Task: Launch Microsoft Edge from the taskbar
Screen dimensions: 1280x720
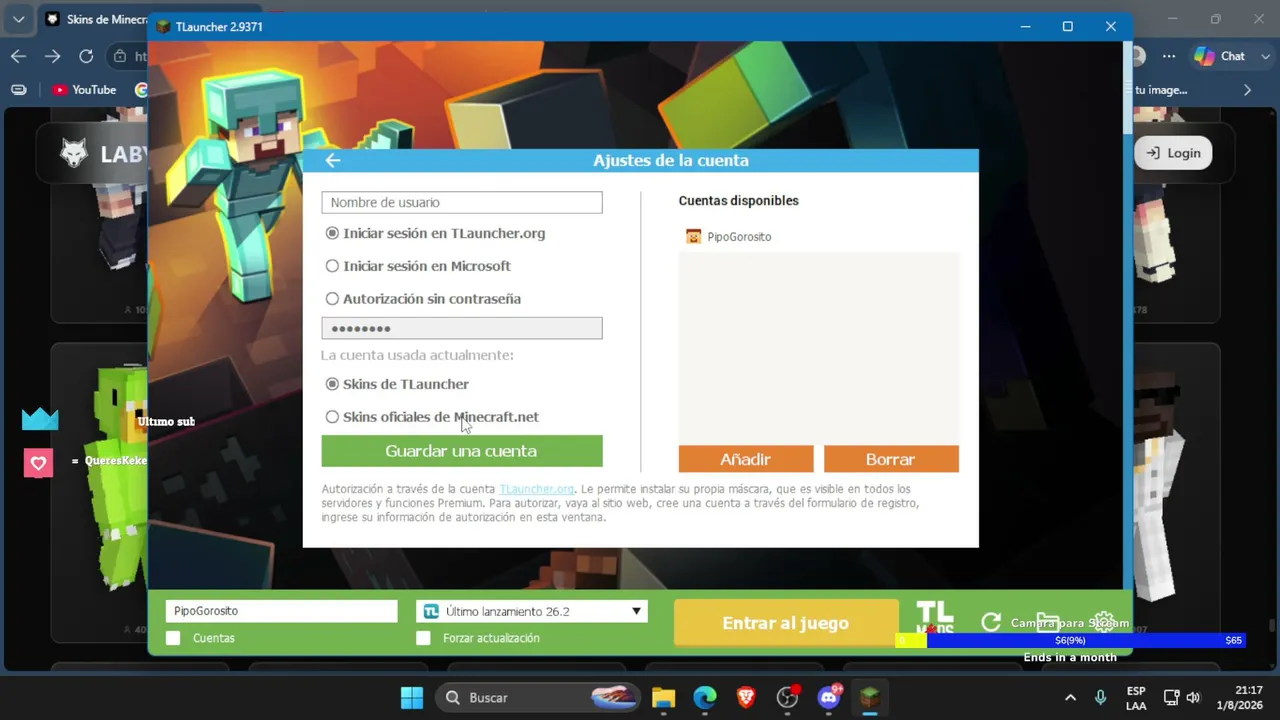Action: coord(705,697)
